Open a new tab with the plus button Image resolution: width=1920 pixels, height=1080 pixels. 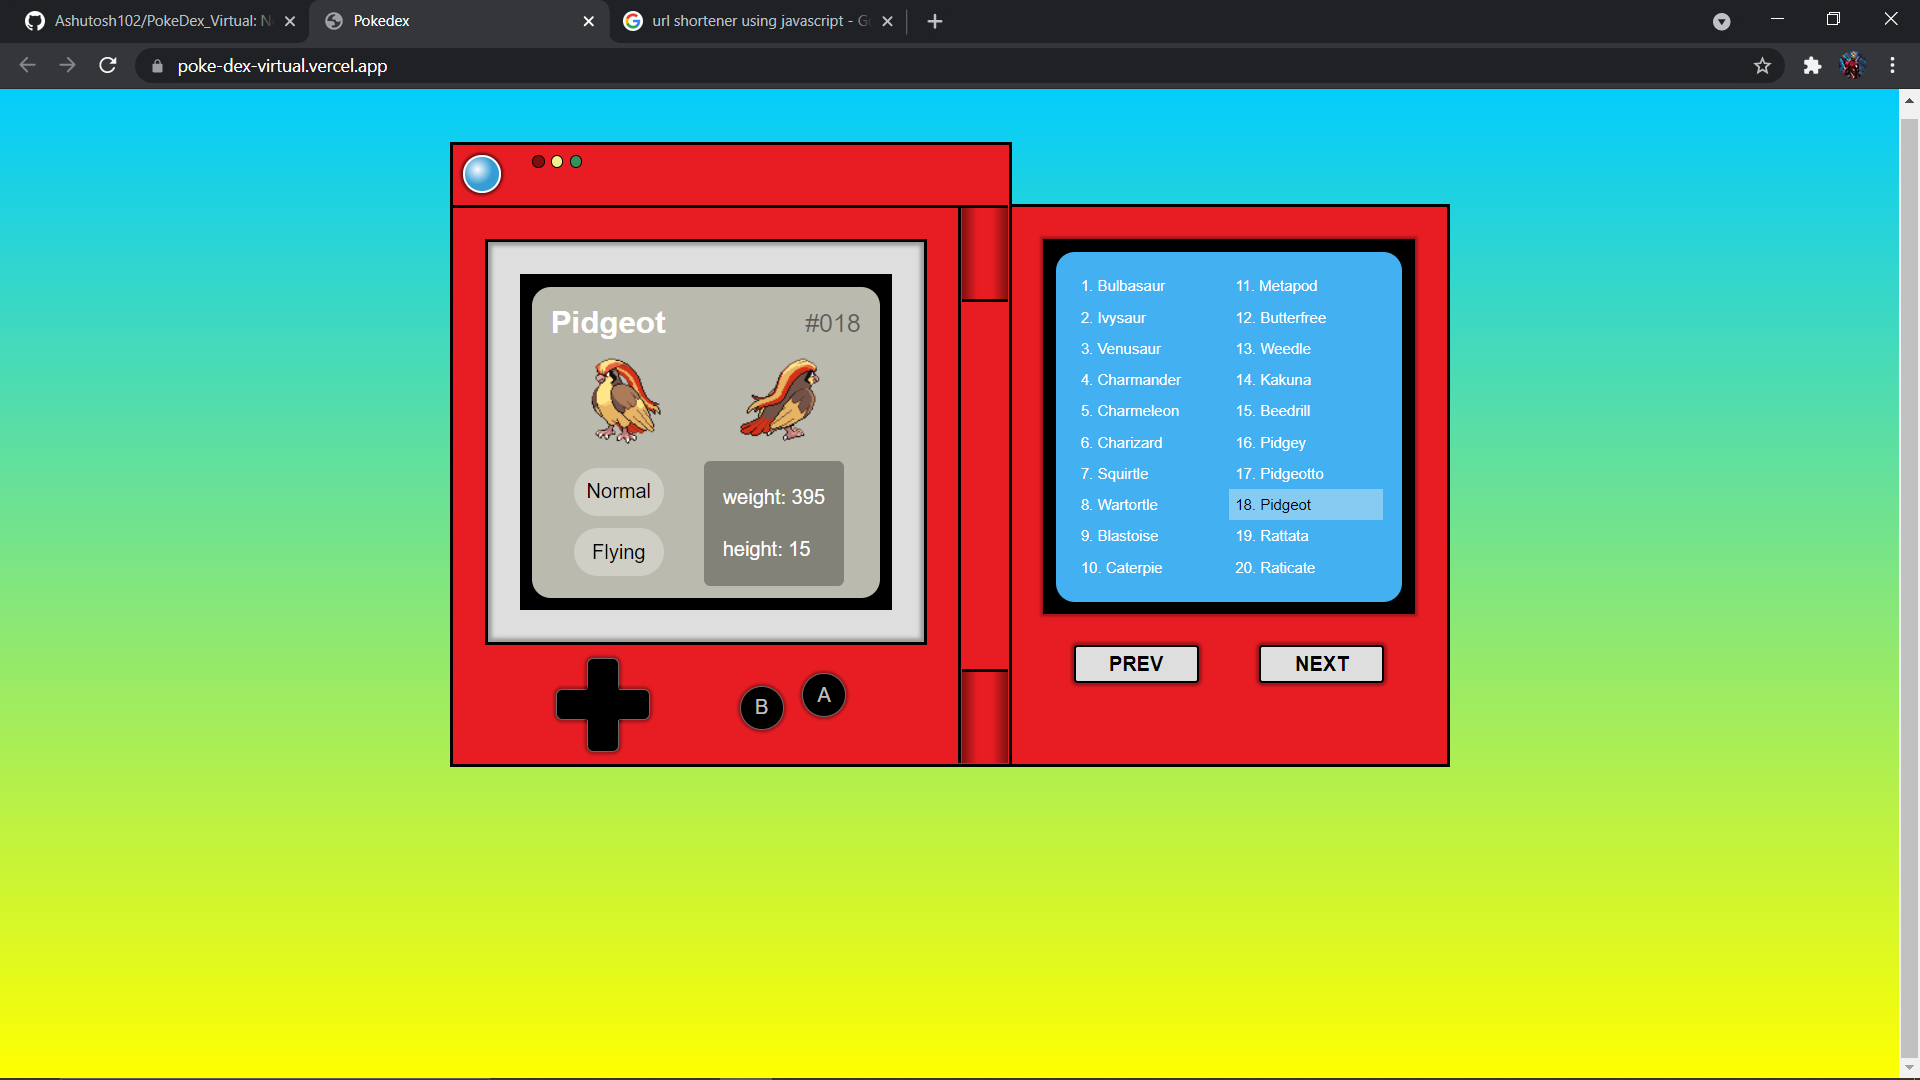tap(934, 20)
